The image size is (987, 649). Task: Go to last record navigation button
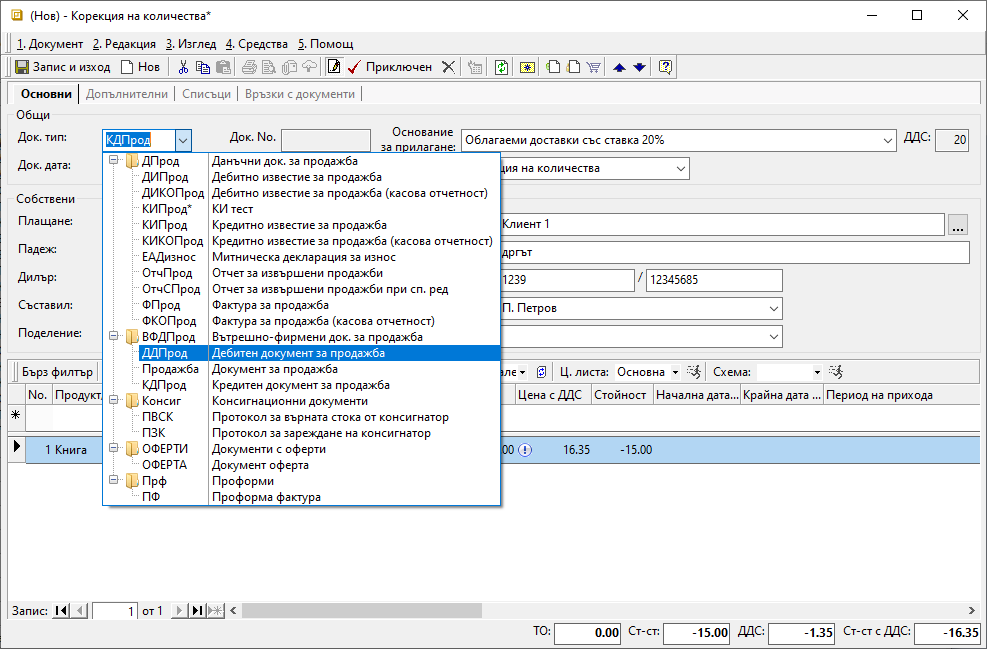coord(197,610)
